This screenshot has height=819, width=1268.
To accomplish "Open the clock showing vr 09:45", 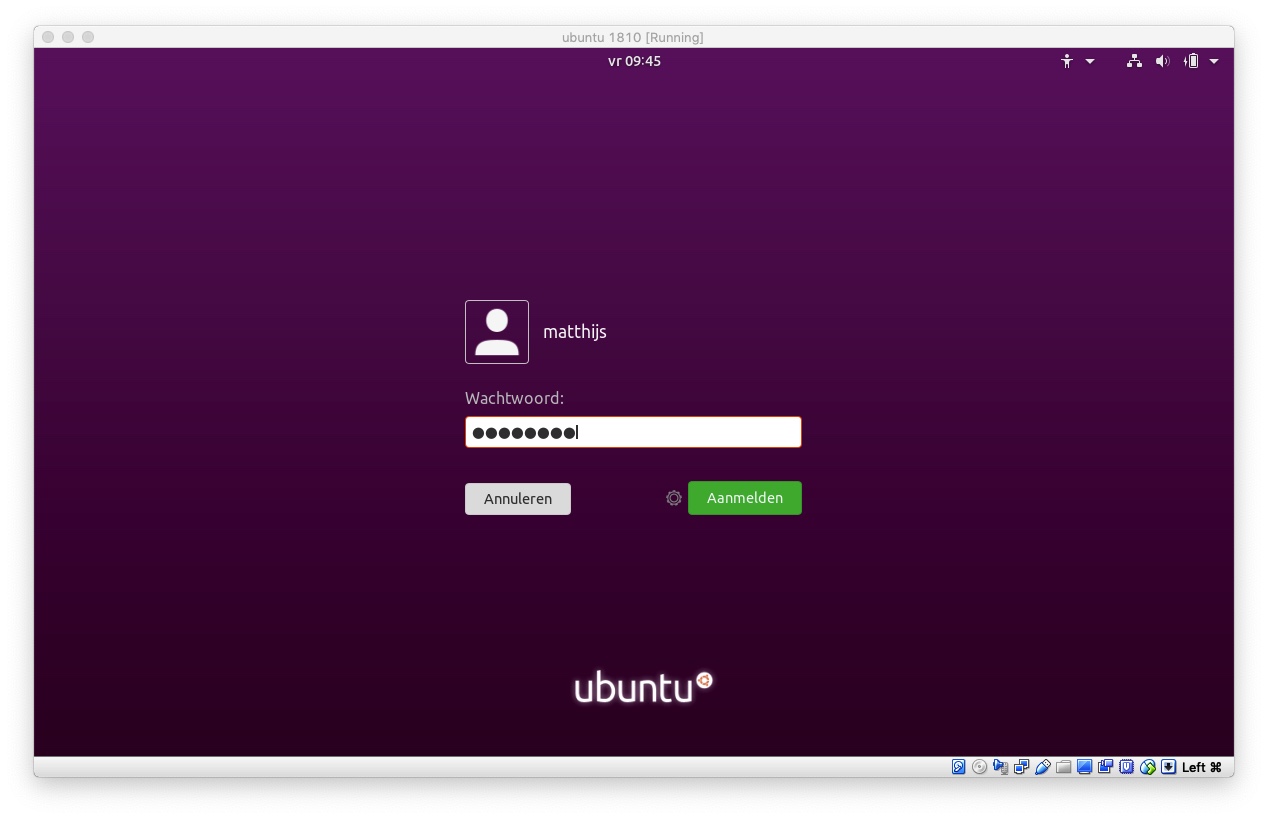I will click(x=634, y=61).
